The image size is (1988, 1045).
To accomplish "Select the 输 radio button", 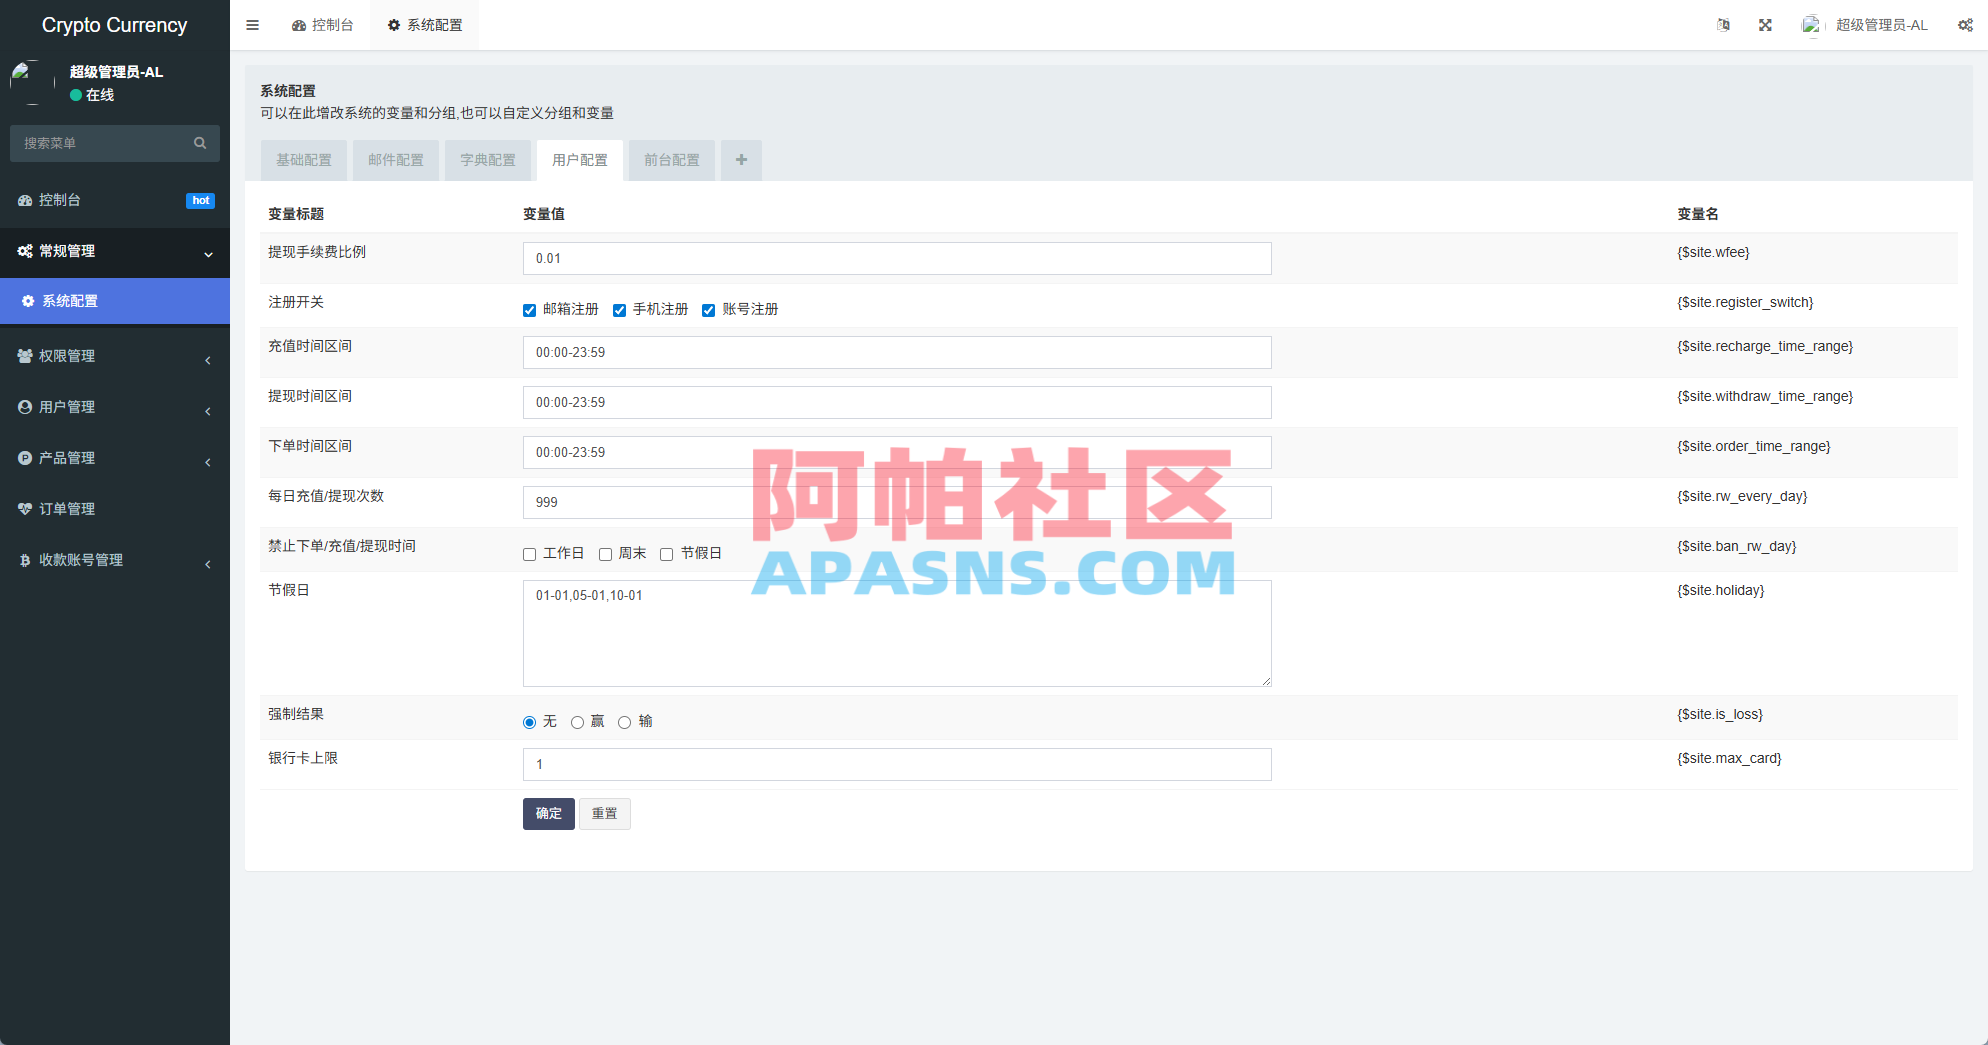I will 624,722.
